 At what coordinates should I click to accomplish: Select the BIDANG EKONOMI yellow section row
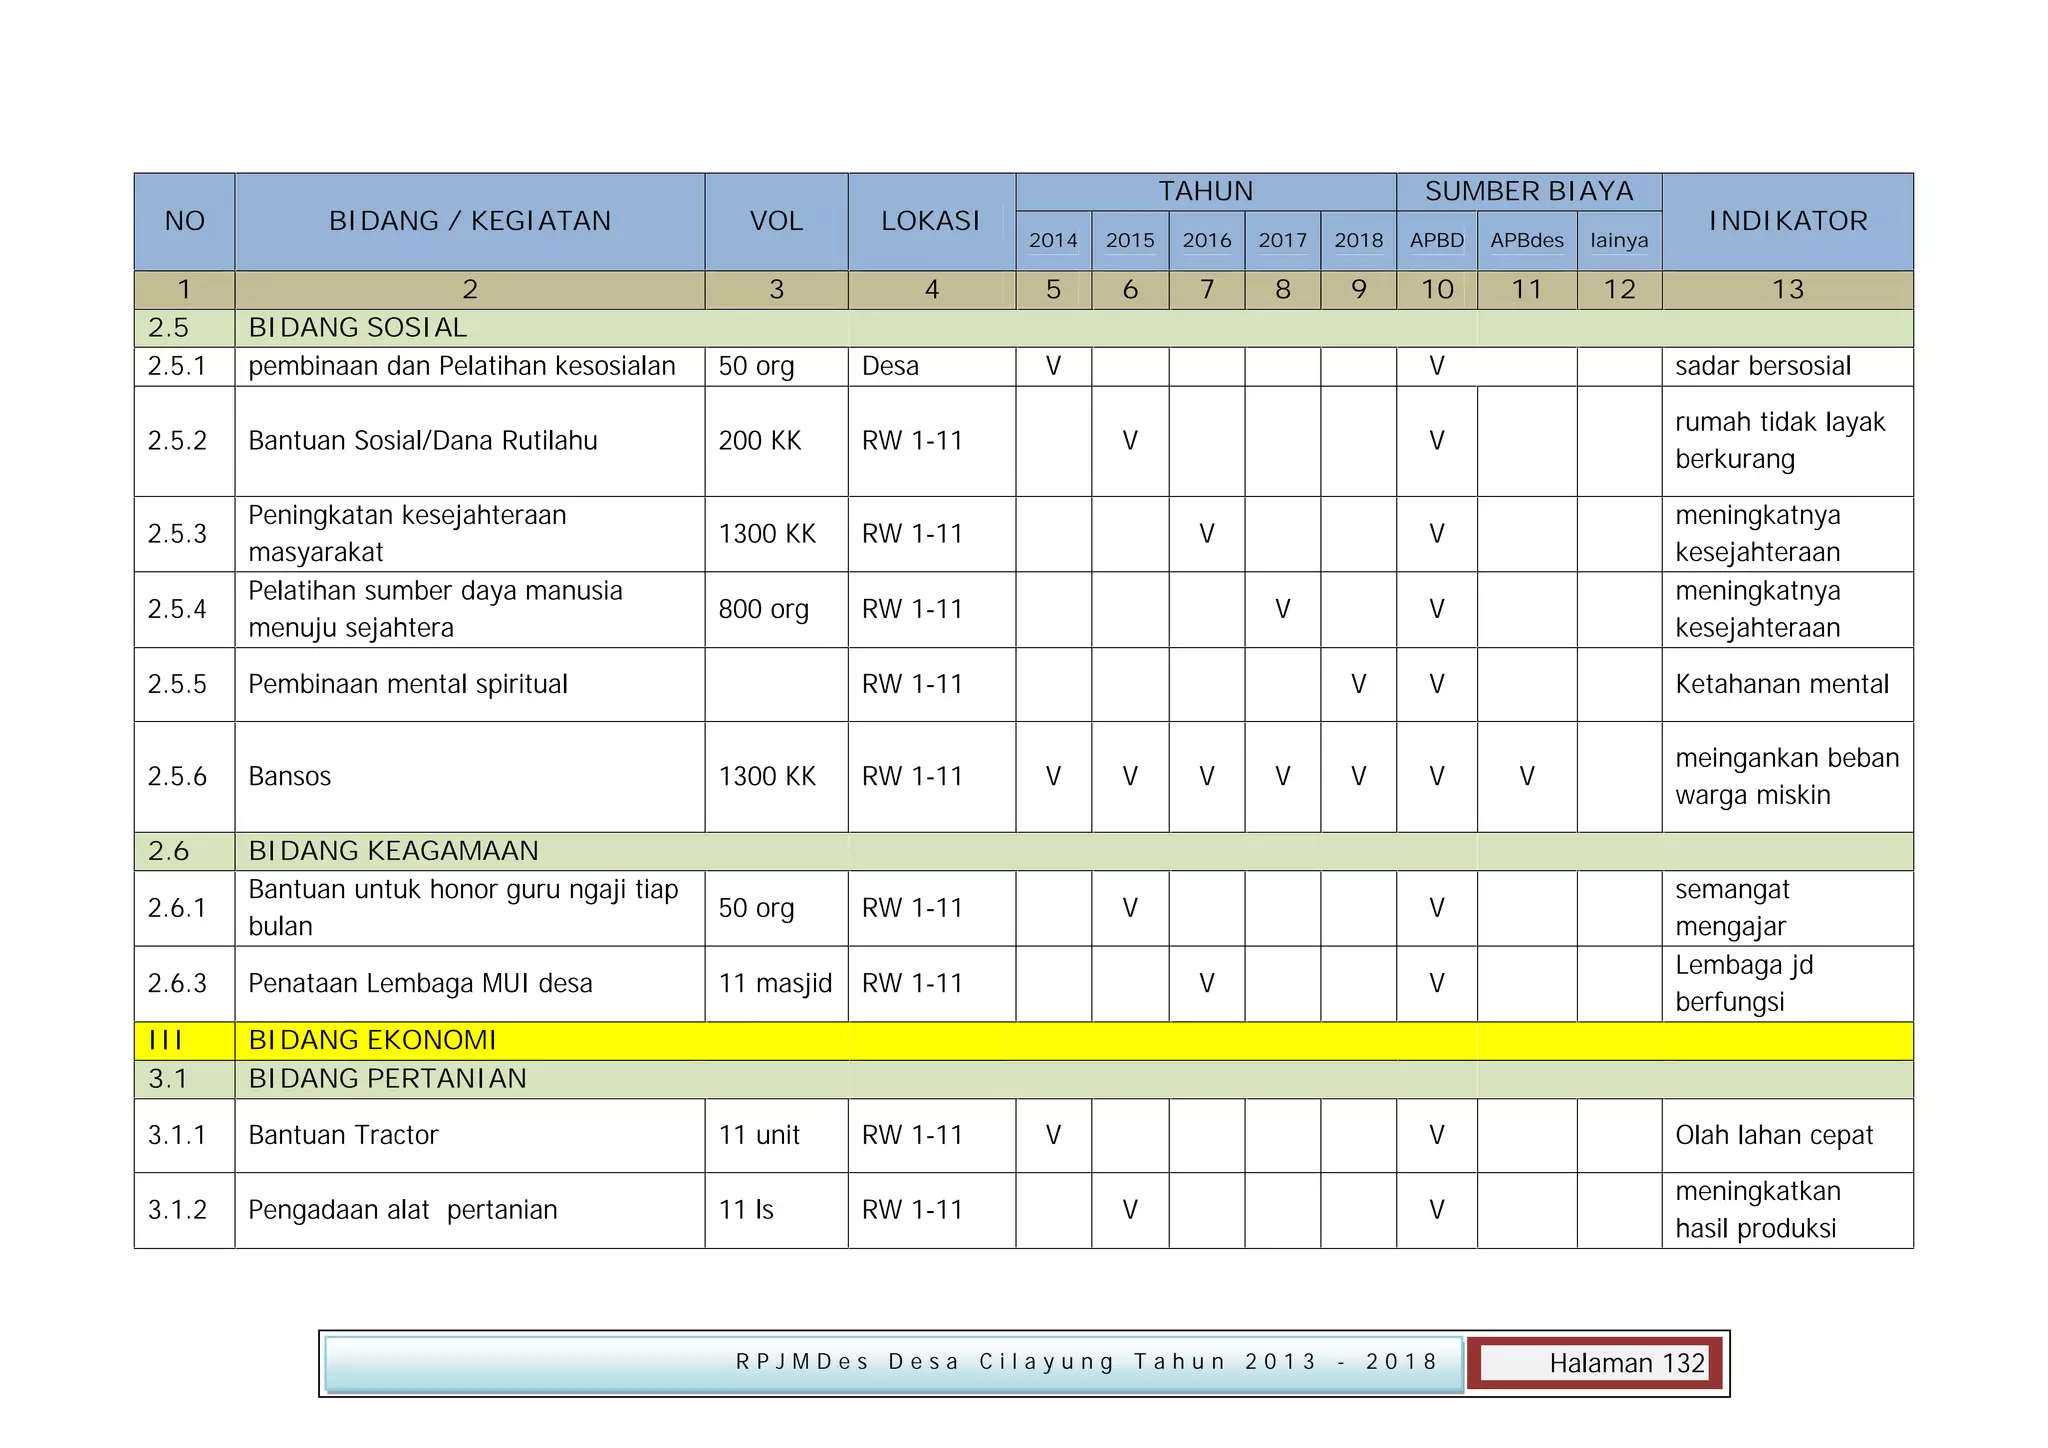point(372,1040)
